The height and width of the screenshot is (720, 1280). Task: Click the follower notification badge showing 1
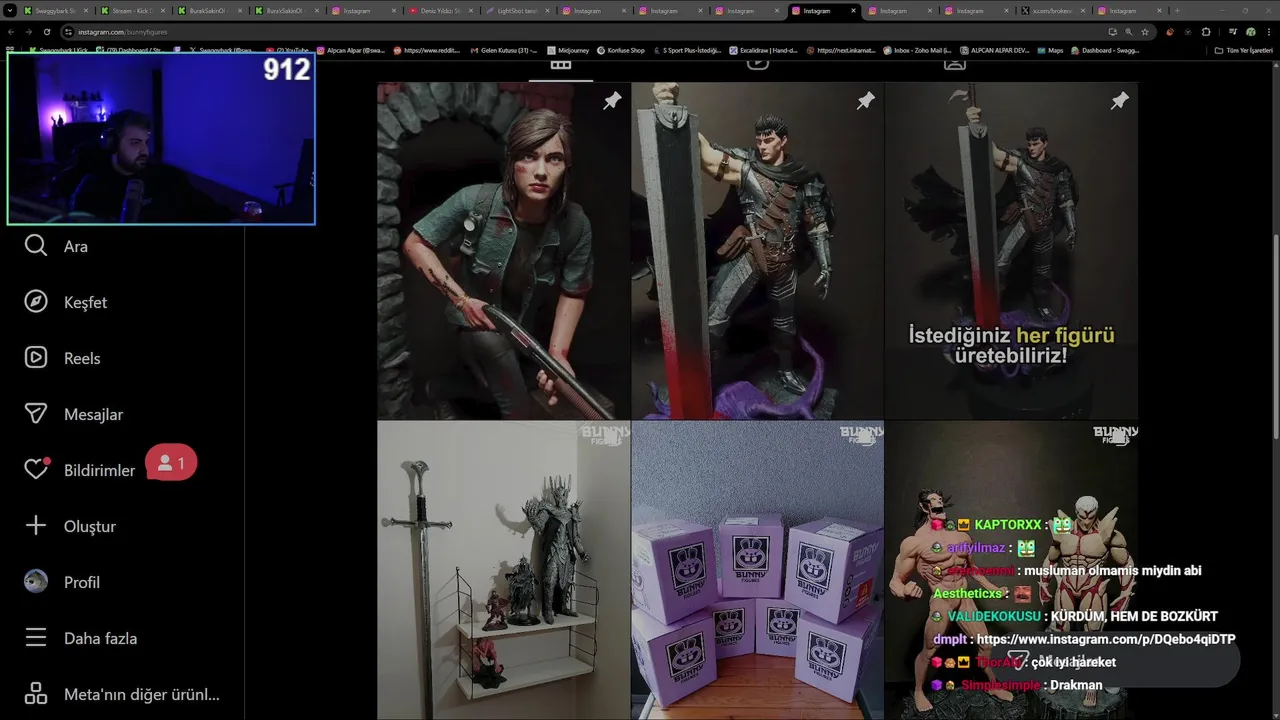(171, 463)
